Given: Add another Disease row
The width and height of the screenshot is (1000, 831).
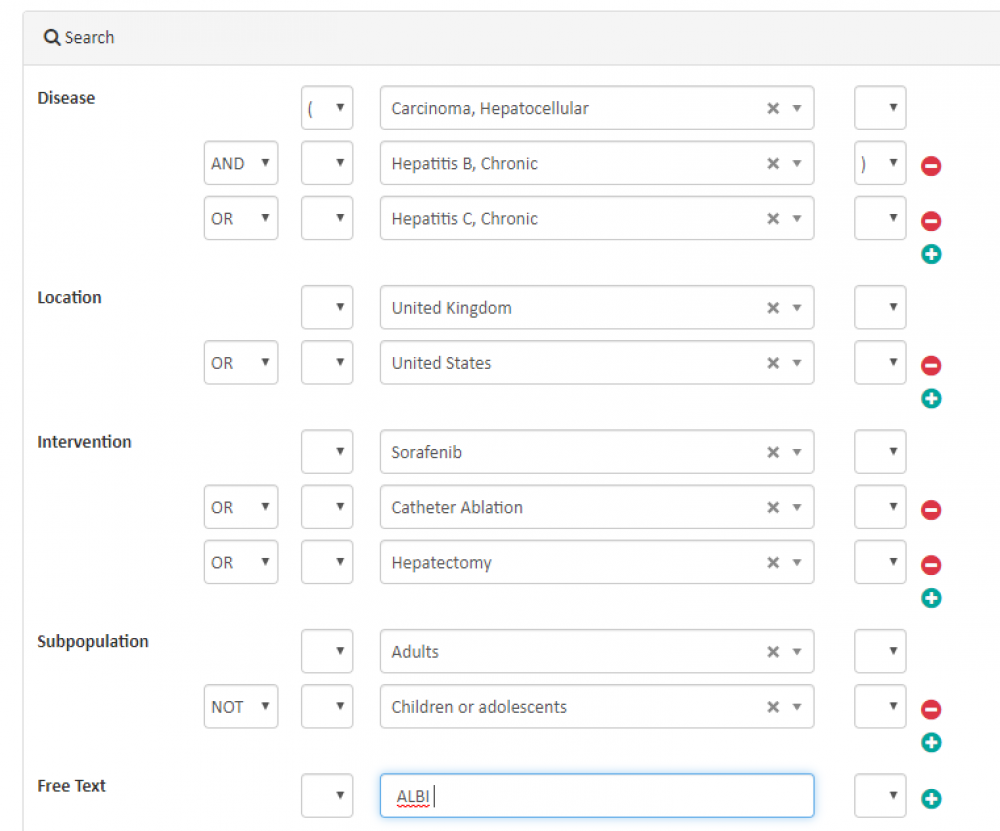Looking at the screenshot, I should click(931, 254).
